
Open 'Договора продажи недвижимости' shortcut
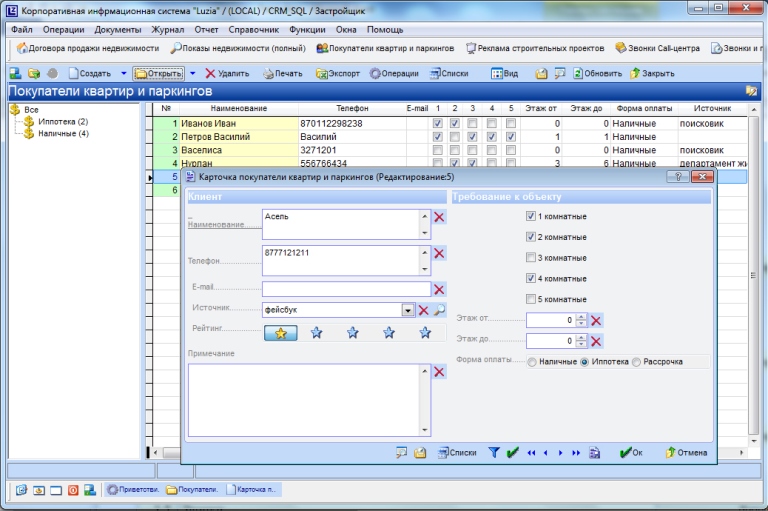[88, 48]
